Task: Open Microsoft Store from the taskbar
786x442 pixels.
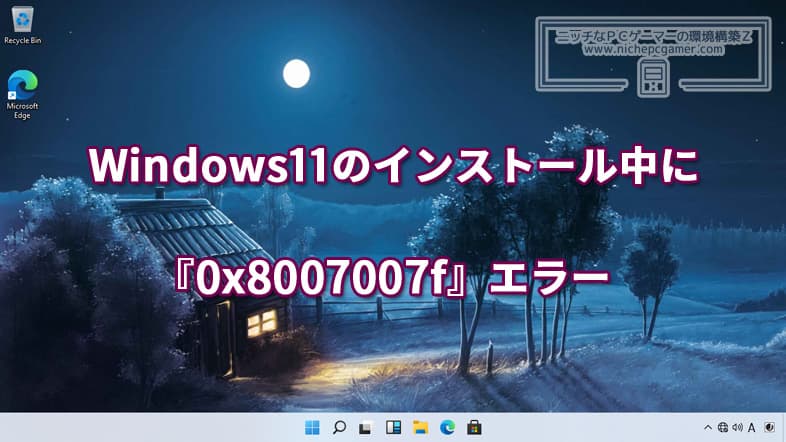Action: (474, 427)
